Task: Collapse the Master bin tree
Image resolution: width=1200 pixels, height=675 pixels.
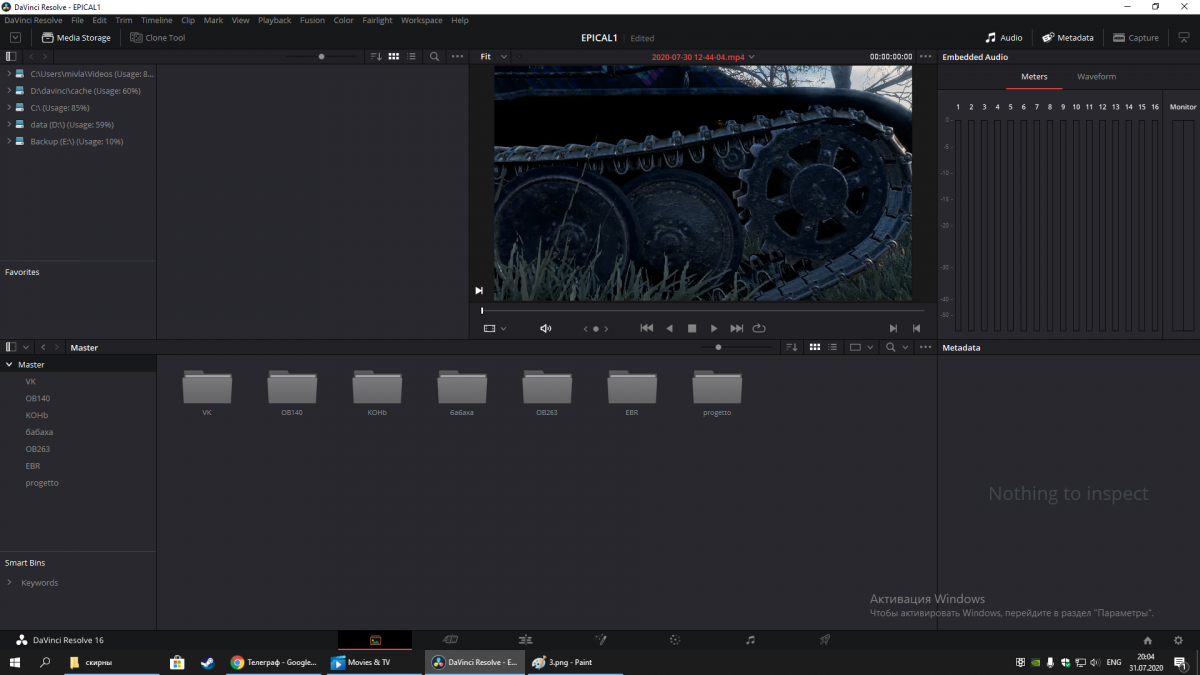Action: [9, 365]
